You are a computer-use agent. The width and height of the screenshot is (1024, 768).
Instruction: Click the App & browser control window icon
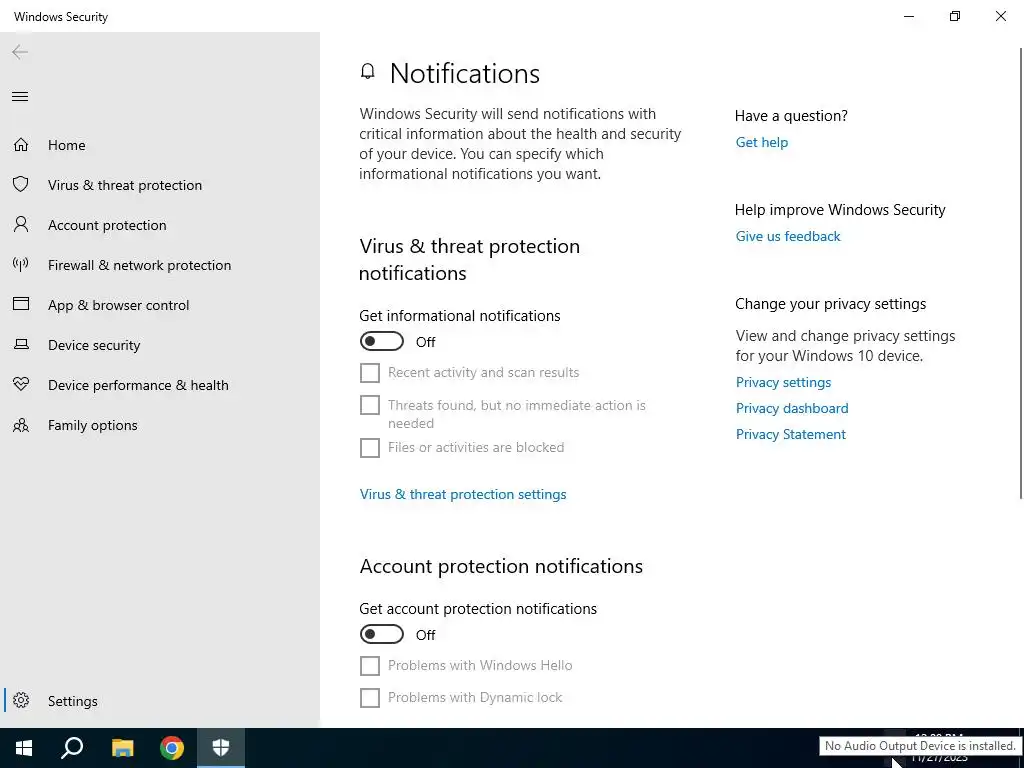click(x=21, y=304)
